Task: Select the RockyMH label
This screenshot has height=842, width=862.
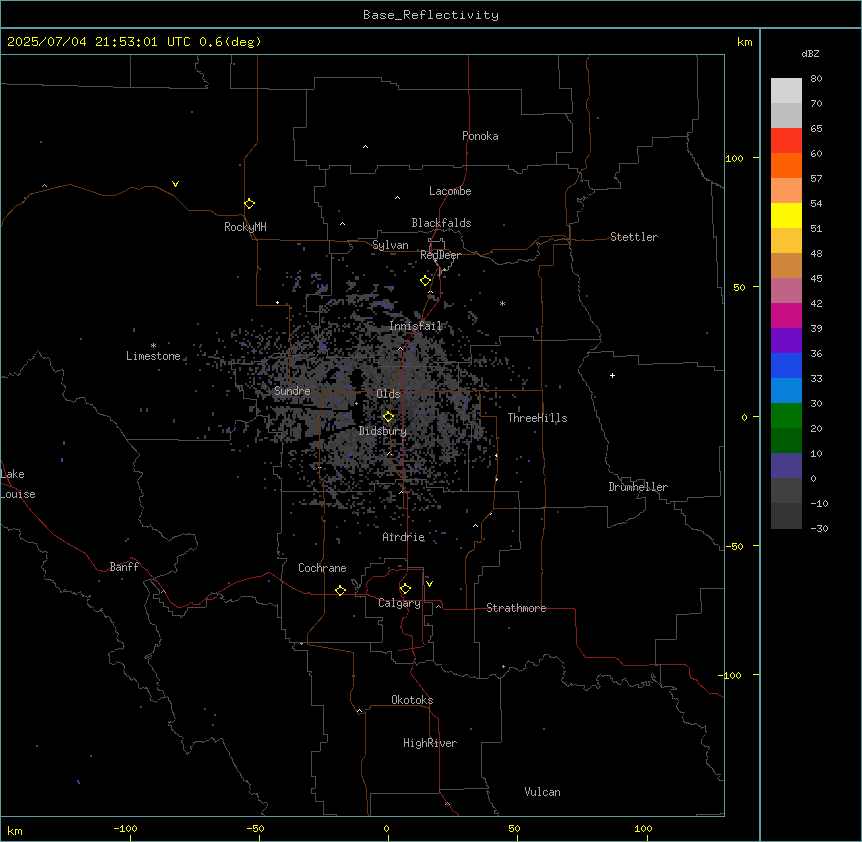Action: pos(245,227)
